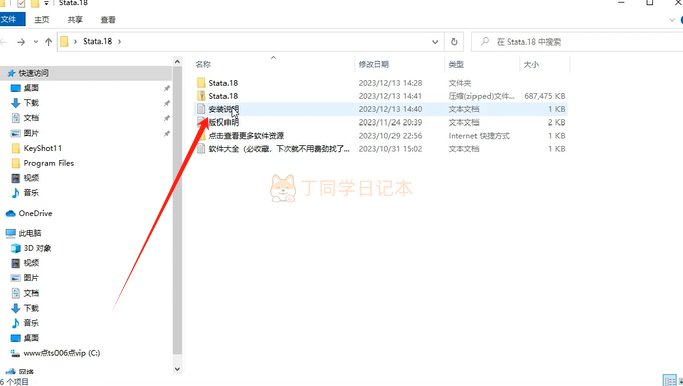The height and width of the screenshot is (386, 683).
Task: Click navigation pane scrollbar up arrow
Action: pos(177,62)
